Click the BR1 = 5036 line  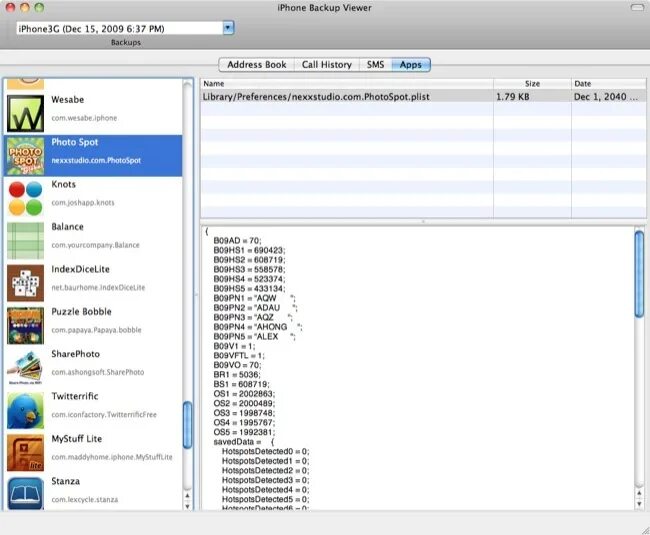237,375
